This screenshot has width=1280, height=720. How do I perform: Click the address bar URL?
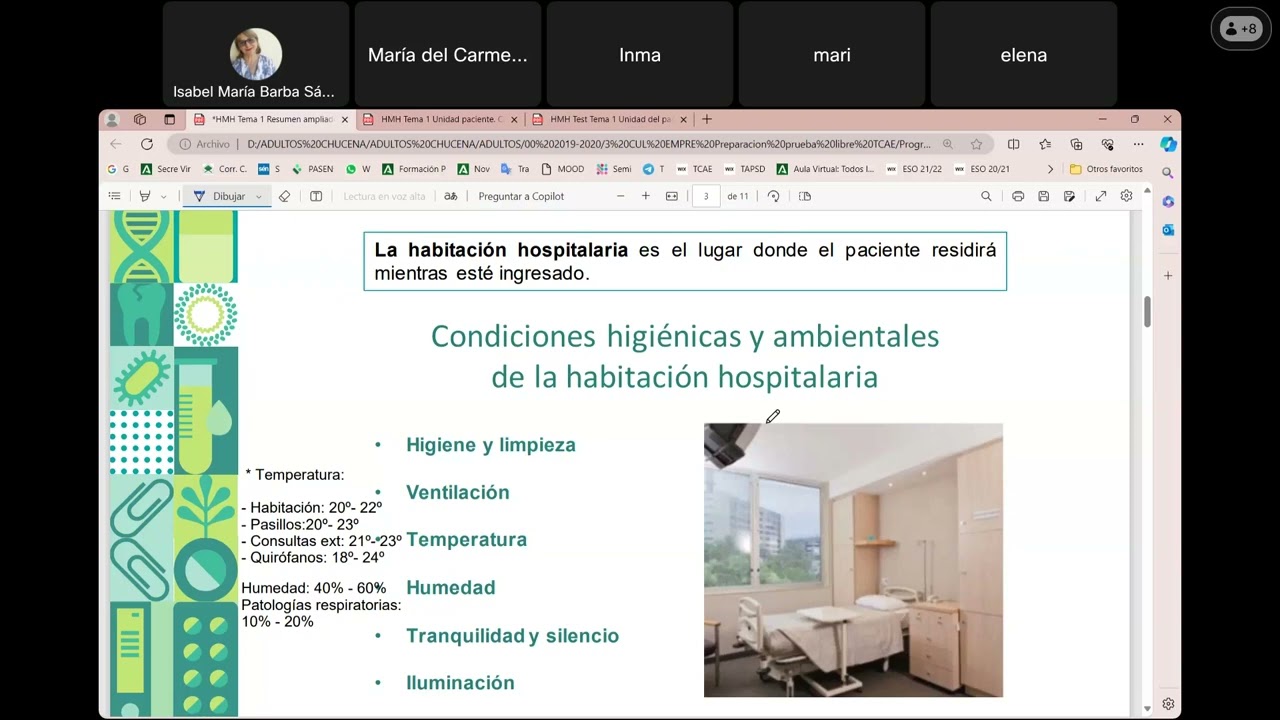click(588, 144)
